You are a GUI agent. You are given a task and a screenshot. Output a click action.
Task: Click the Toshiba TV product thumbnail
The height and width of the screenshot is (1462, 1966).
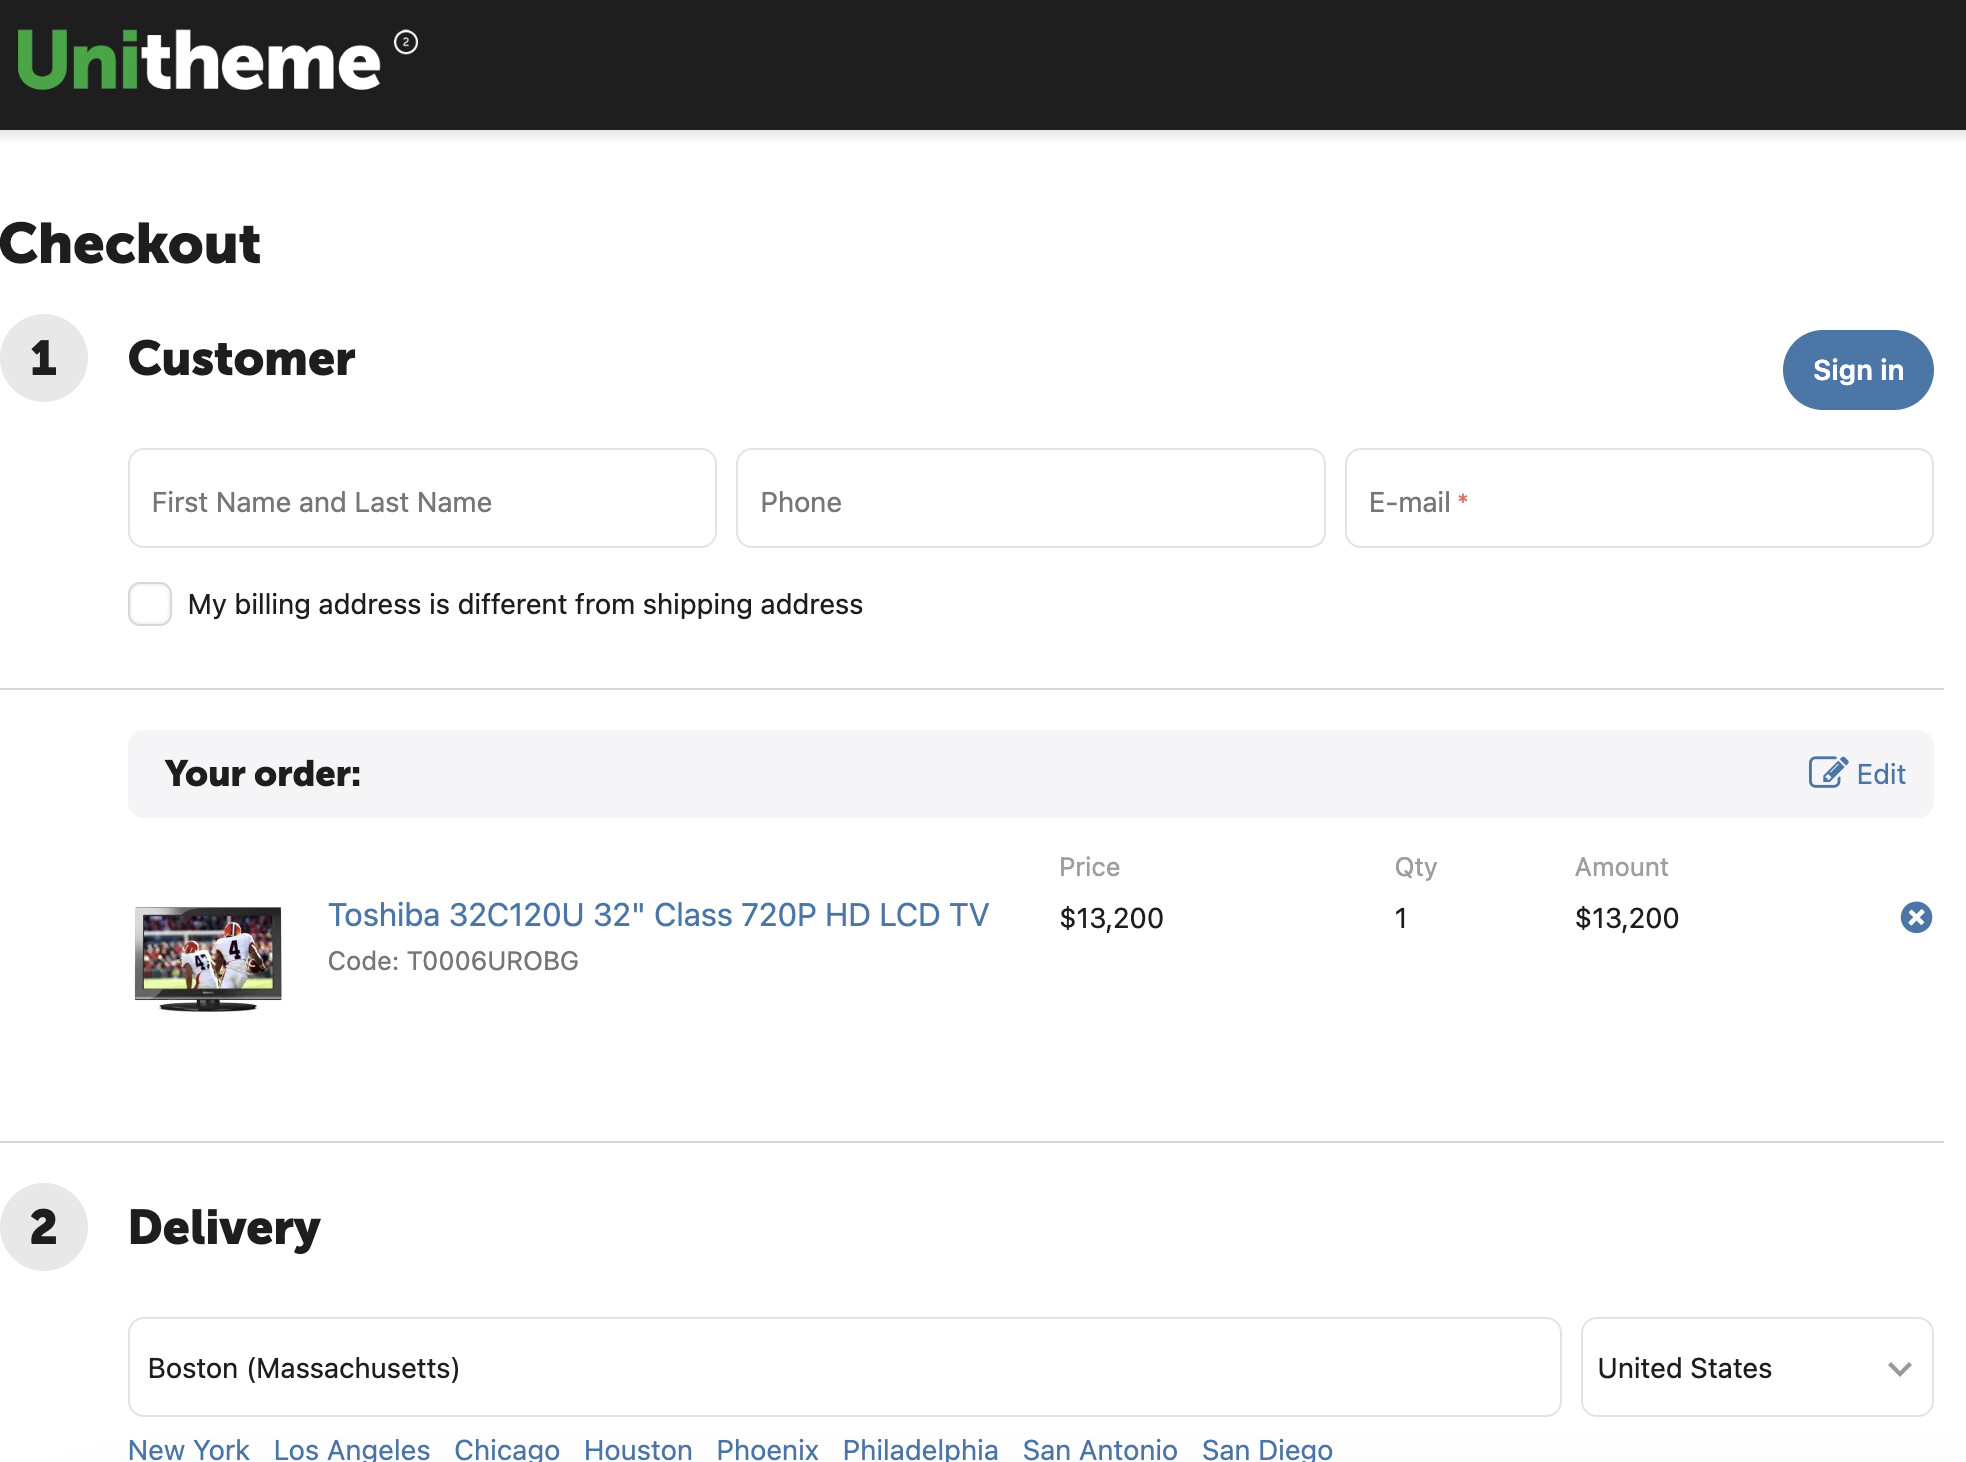[x=208, y=958]
